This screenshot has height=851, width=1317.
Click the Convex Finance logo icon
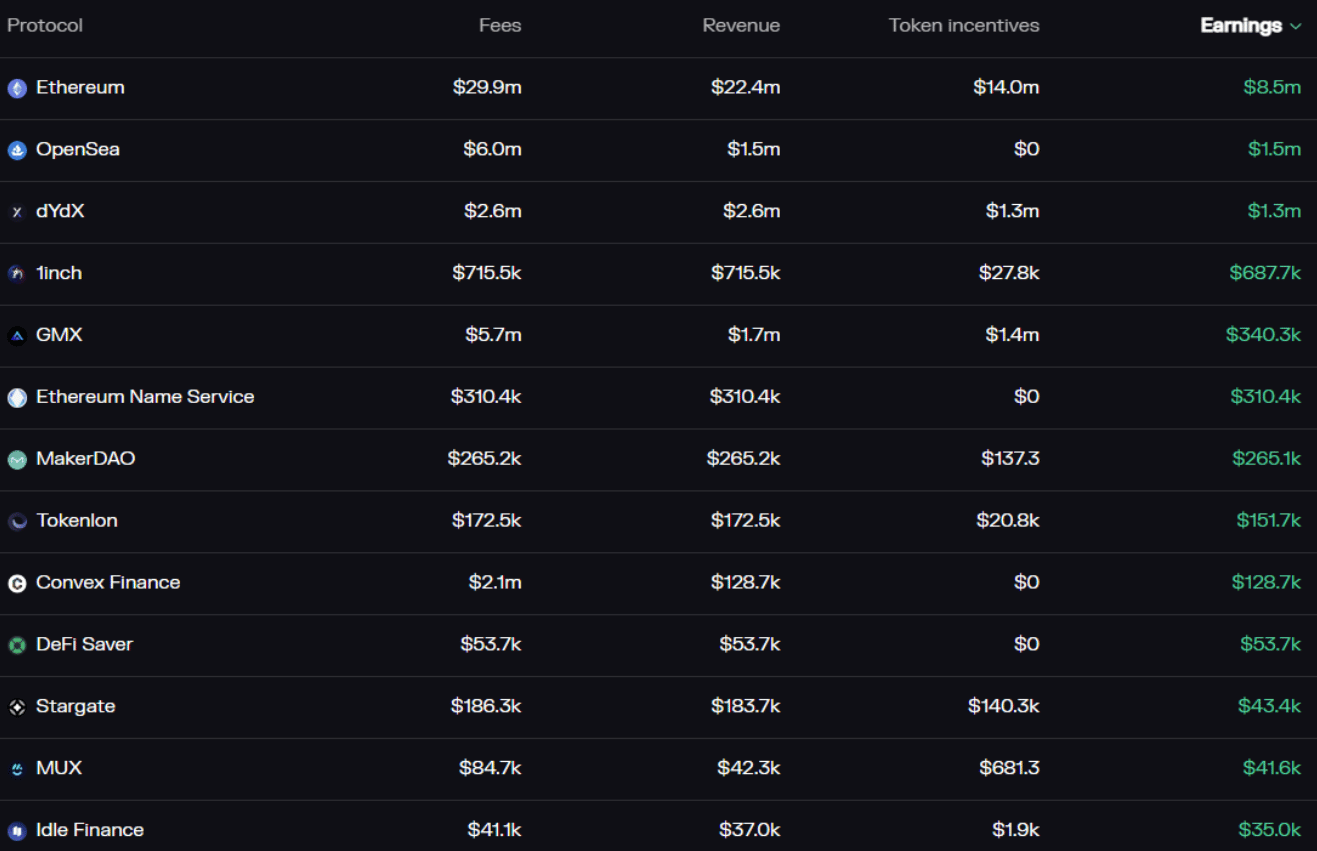(17, 584)
